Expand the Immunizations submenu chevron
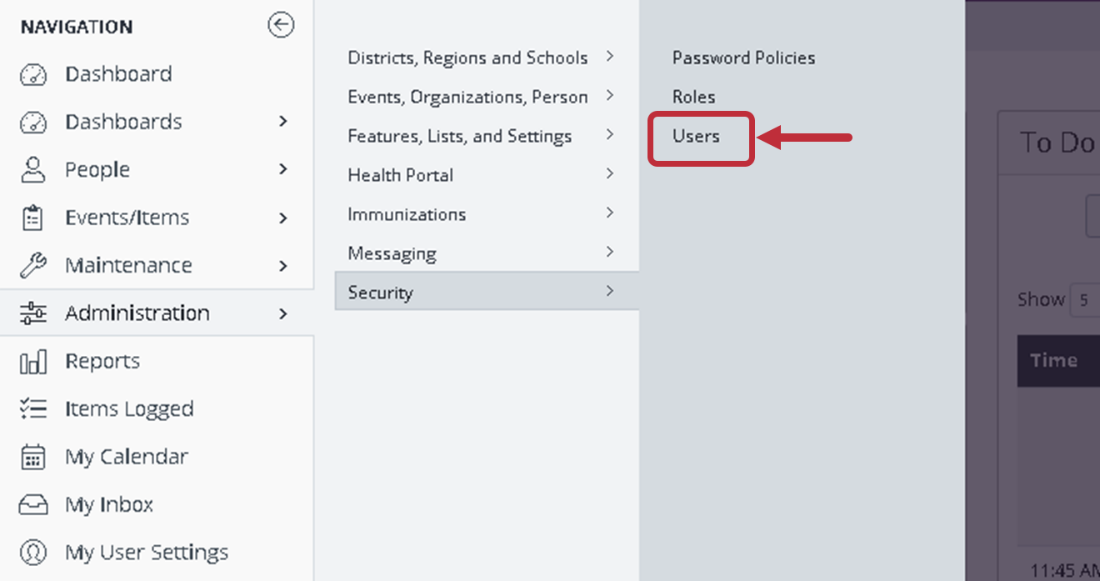The height and width of the screenshot is (581, 1100). pos(609,213)
